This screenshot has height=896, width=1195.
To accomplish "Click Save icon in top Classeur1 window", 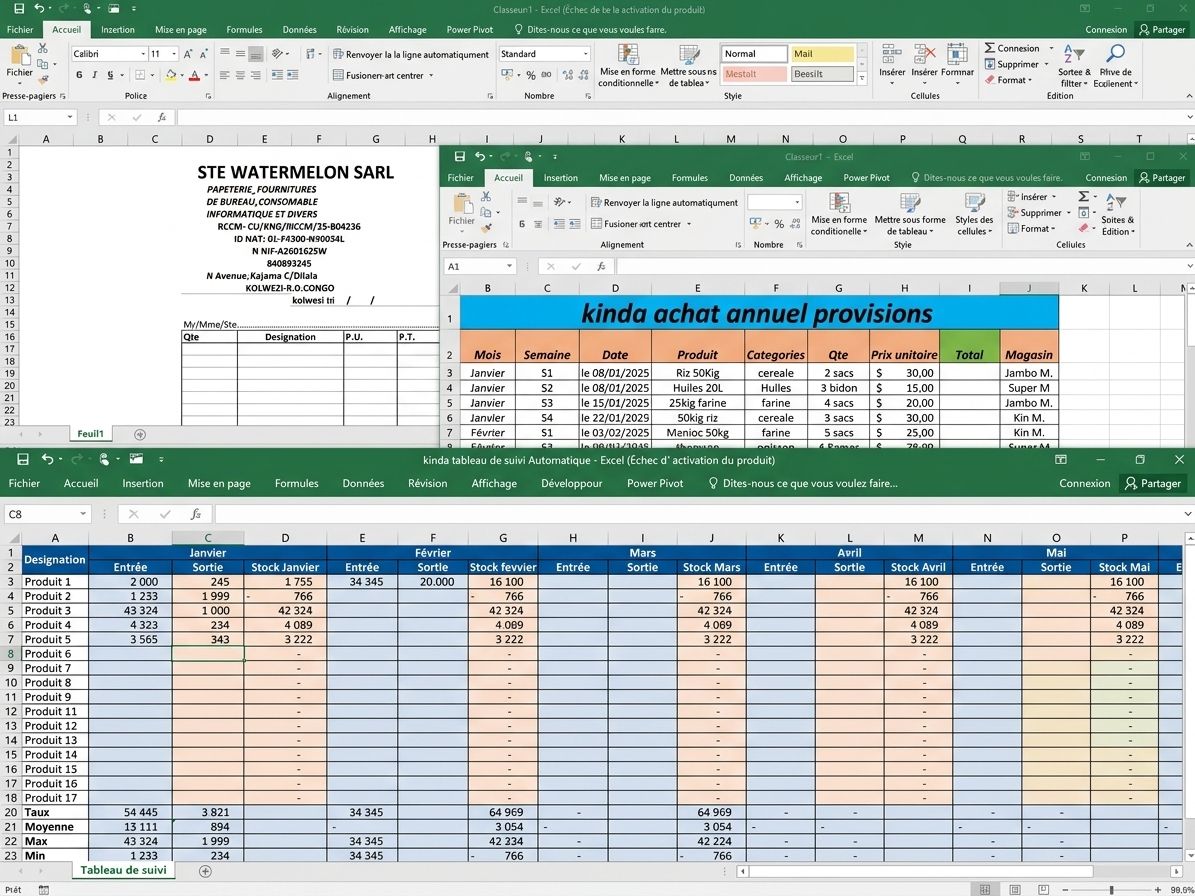I will coord(19,9).
